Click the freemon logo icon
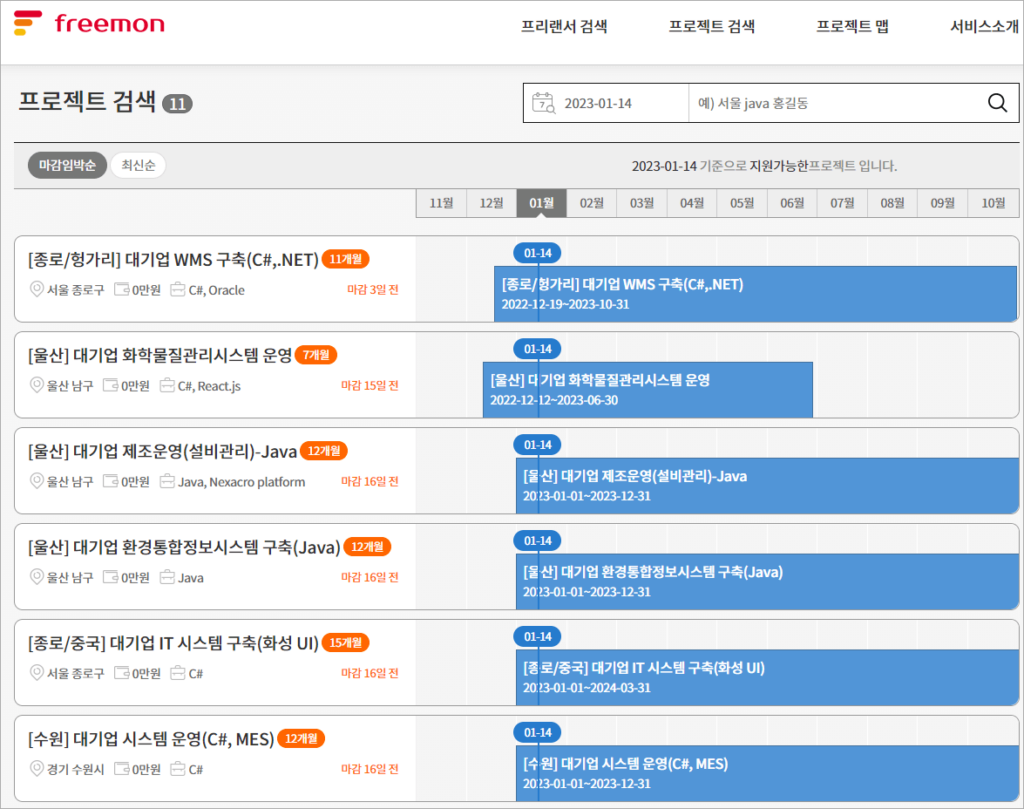 [28, 23]
